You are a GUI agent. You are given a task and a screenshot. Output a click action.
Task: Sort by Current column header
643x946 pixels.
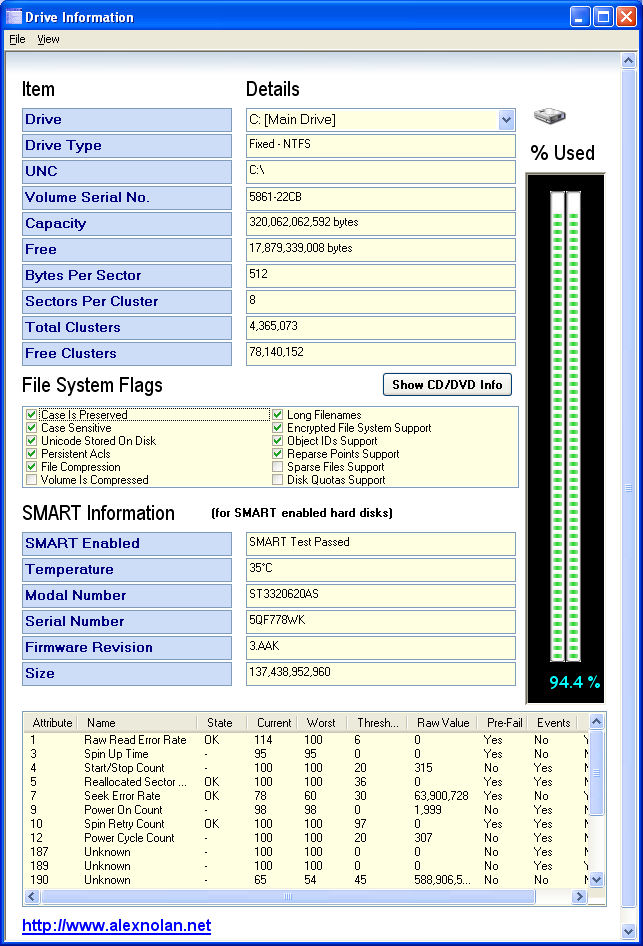pos(272,723)
